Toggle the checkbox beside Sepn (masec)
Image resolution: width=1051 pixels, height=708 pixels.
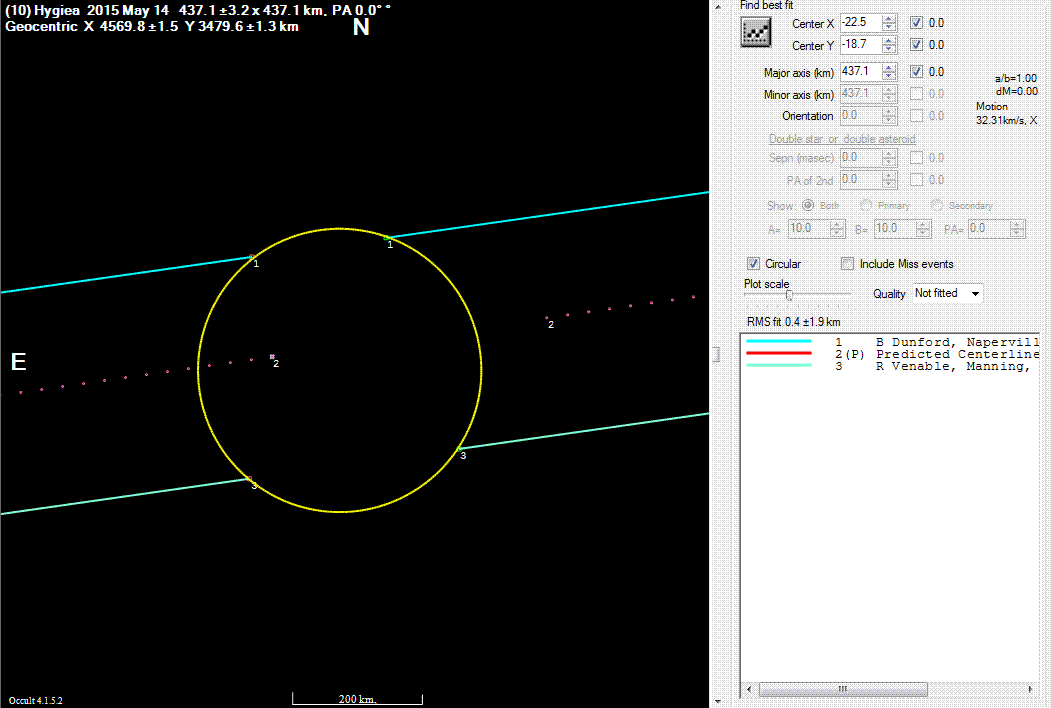click(x=916, y=158)
